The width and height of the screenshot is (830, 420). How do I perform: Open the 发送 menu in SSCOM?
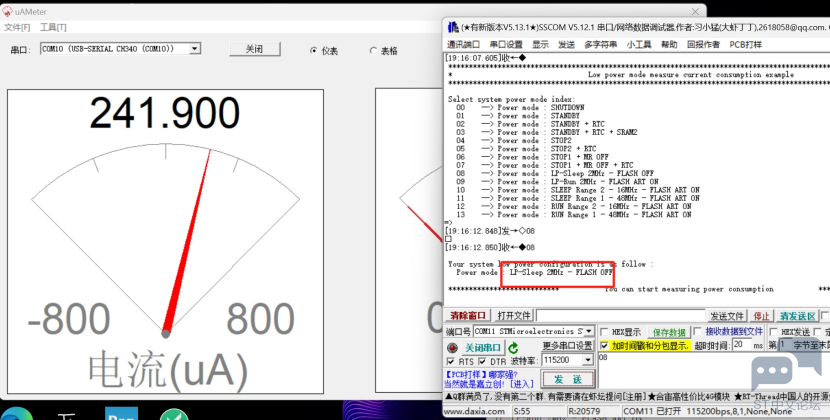tap(566, 44)
